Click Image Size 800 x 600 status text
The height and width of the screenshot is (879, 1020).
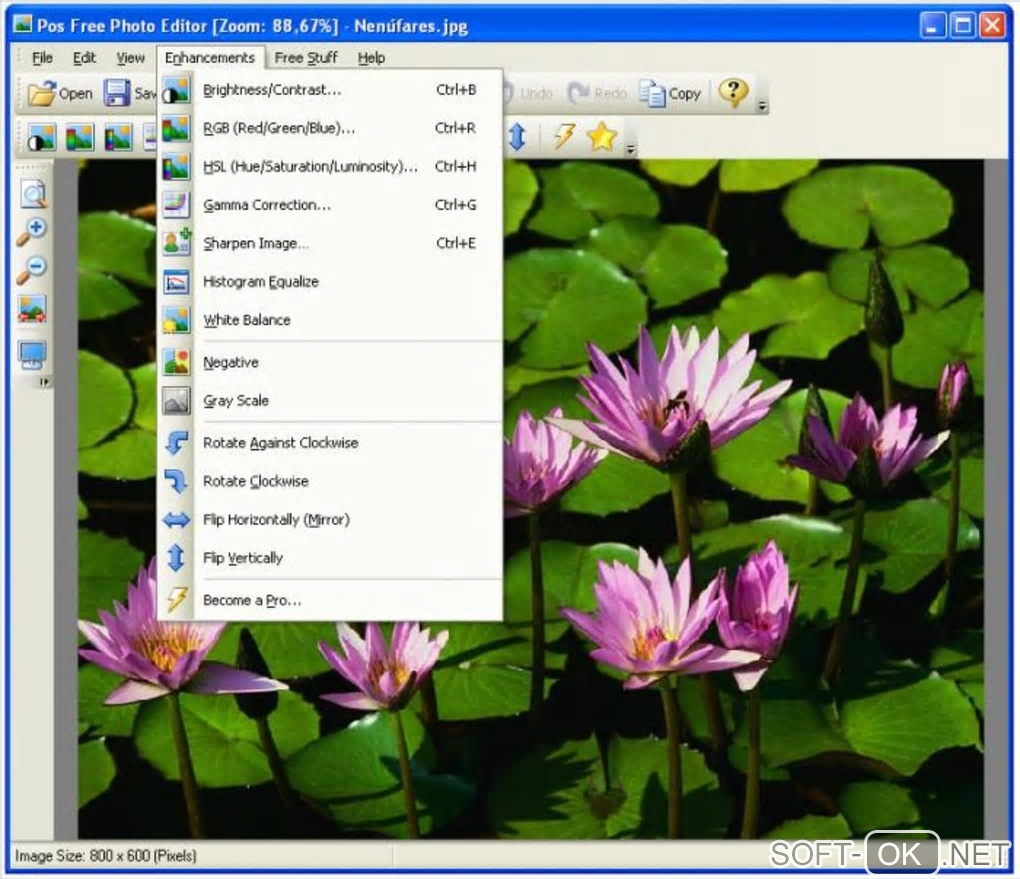pyautogui.click(x=105, y=856)
